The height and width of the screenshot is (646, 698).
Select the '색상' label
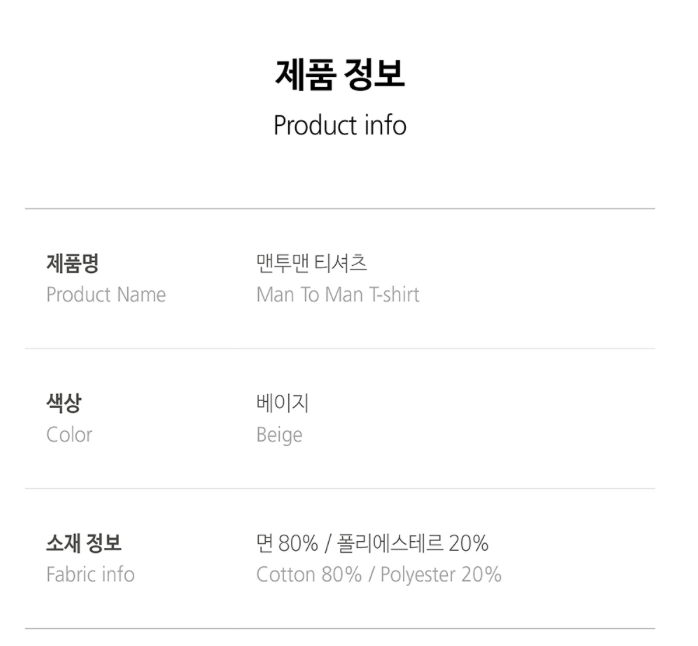point(64,404)
